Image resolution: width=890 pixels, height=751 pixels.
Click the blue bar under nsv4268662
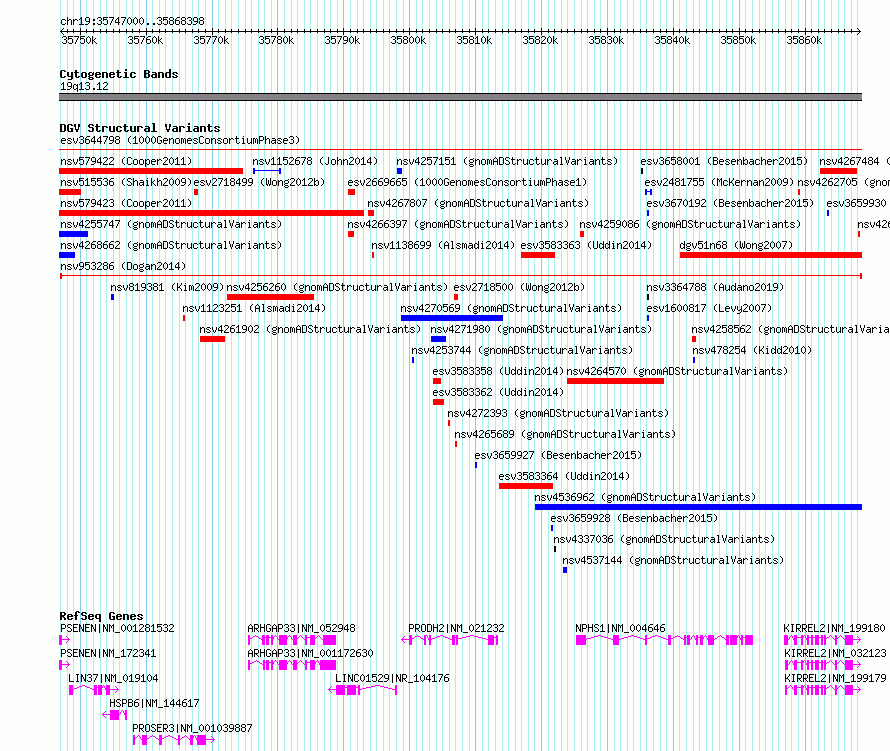tap(67, 255)
